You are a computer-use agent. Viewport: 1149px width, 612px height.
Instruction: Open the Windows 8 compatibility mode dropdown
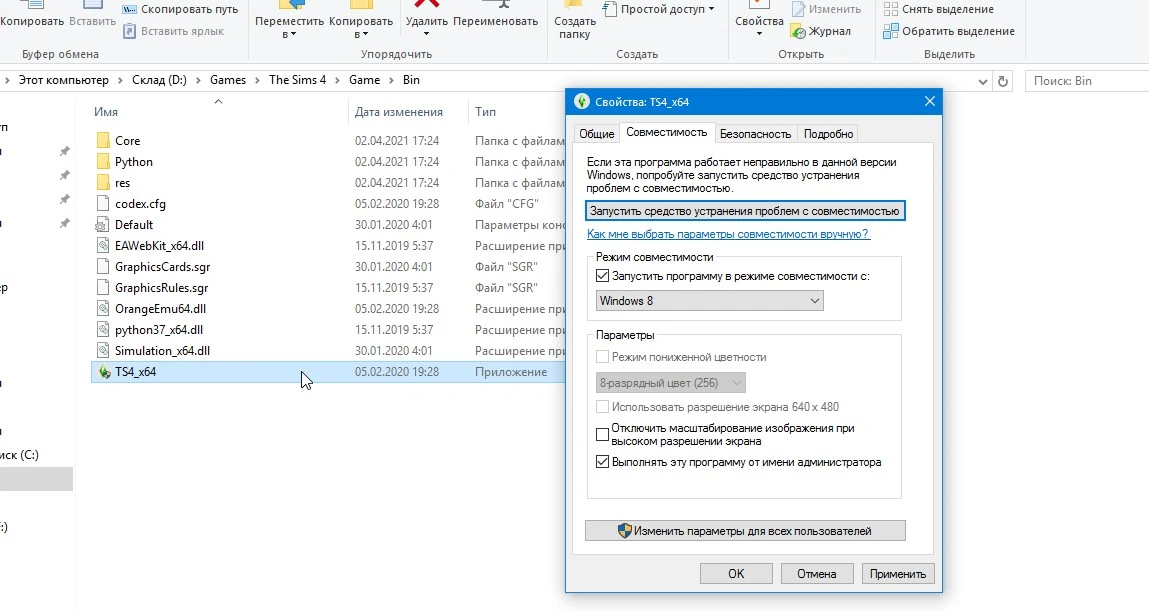pyautogui.click(x=816, y=299)
